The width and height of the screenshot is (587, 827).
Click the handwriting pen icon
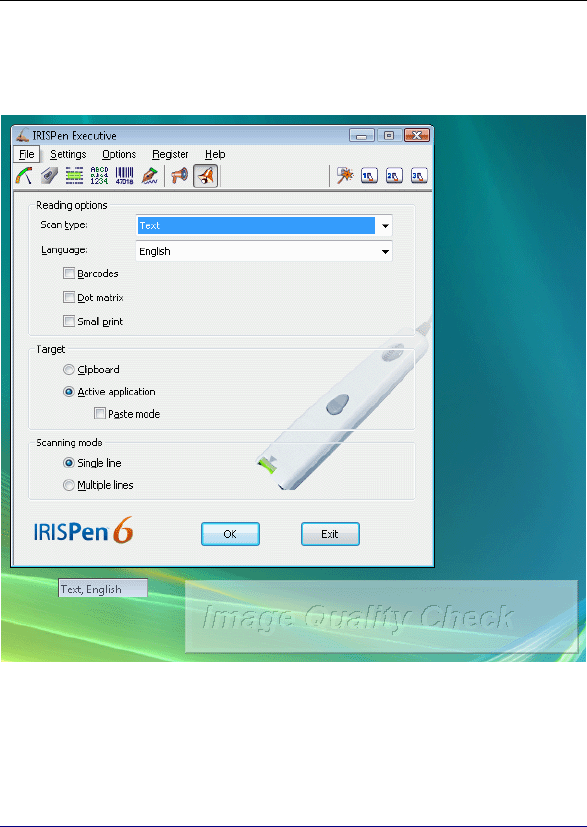(150, 176)
